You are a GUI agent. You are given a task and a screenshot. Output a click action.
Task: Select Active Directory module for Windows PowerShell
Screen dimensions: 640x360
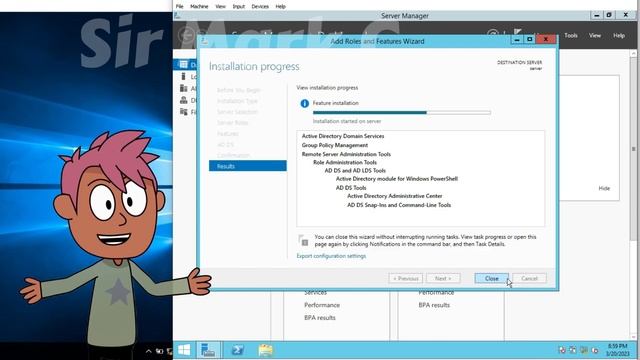click(x=397, y=179)
